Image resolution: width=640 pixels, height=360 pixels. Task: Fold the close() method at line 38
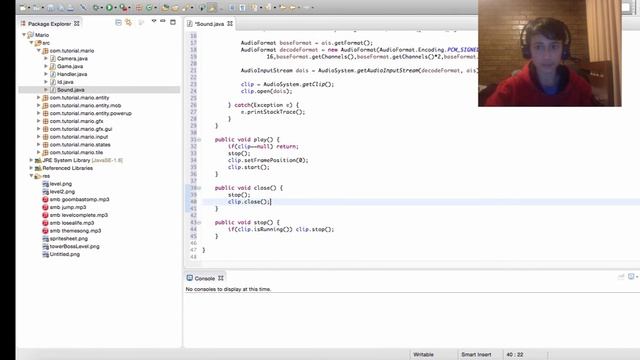[199, 188]
